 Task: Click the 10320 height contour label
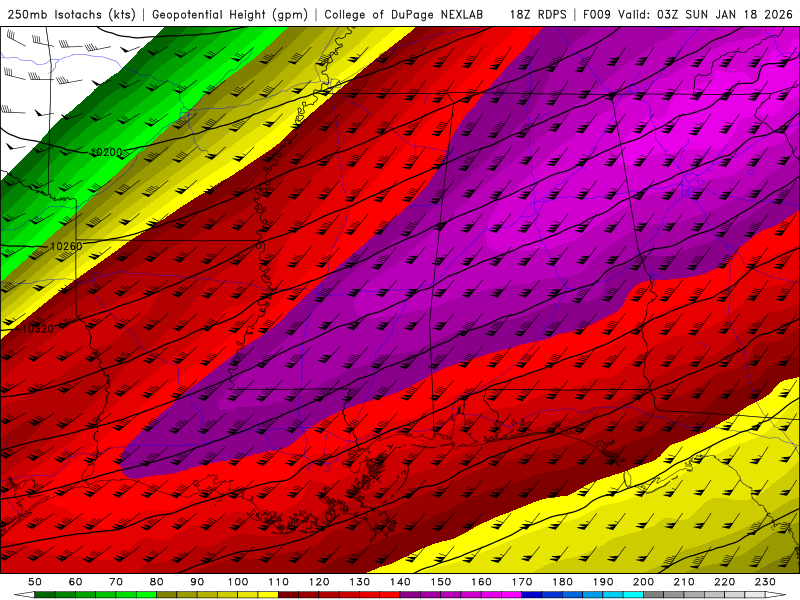[38, 329]
